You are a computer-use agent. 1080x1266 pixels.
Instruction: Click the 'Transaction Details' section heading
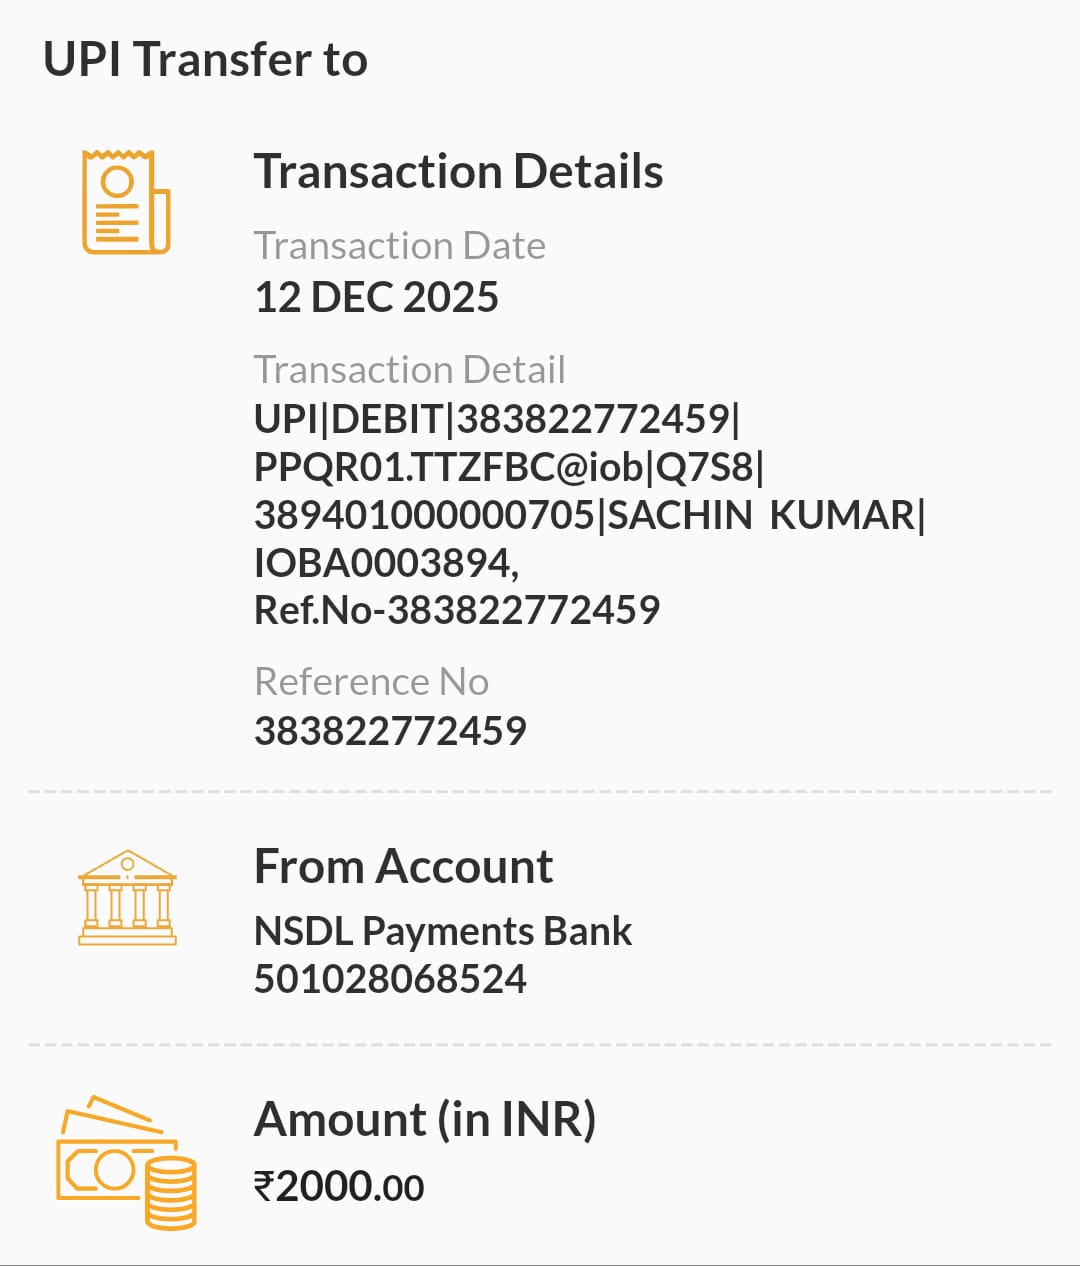point(458,171)
